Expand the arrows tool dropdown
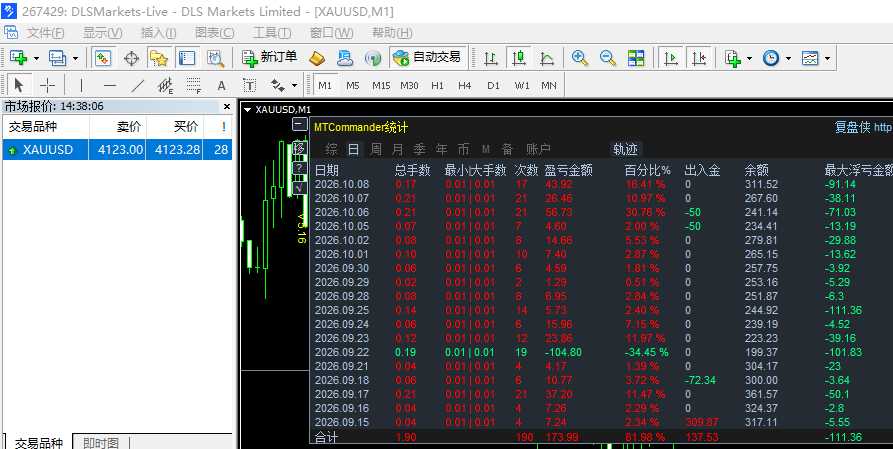This screenshot has width=893, height=449. pos(294,86)
